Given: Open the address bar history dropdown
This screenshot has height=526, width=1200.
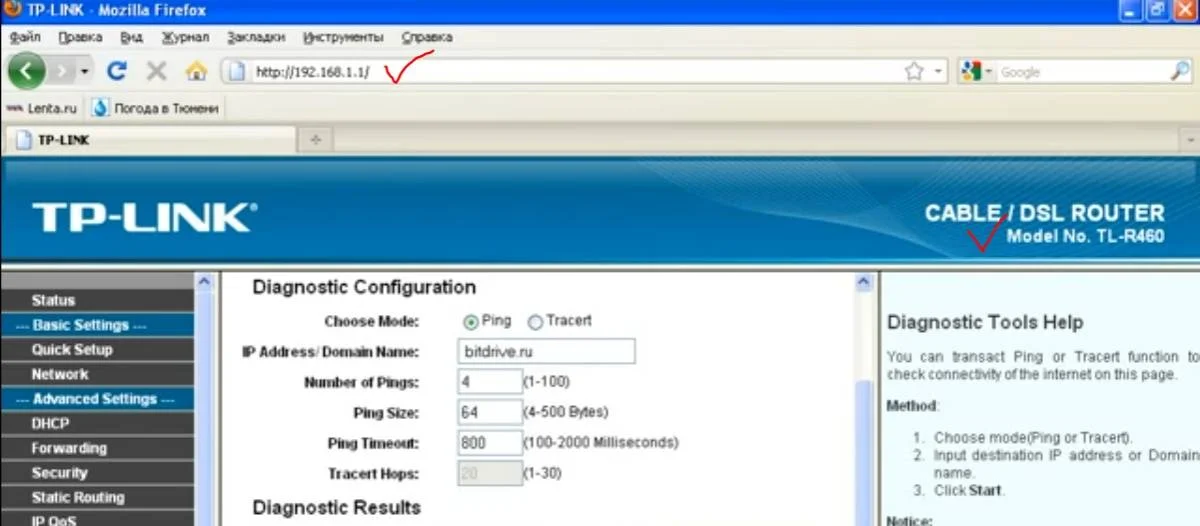Looking at the screenshot, I should point(938,71).
